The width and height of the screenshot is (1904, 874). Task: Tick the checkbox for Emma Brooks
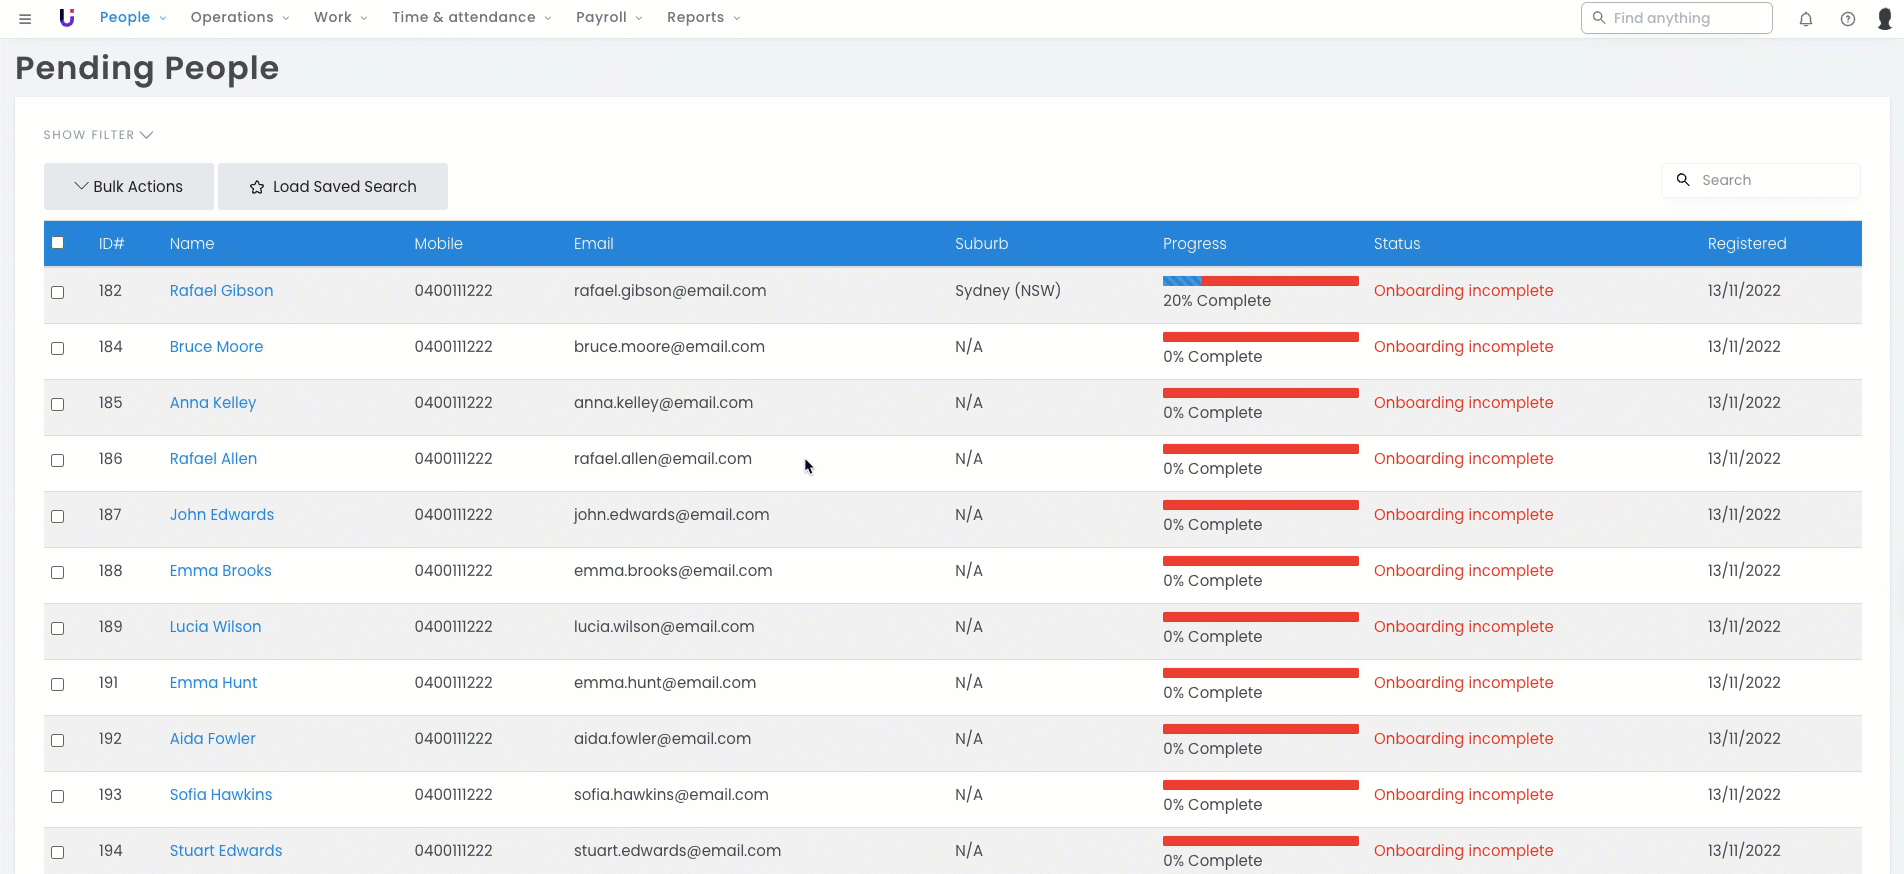pos(58,572)
